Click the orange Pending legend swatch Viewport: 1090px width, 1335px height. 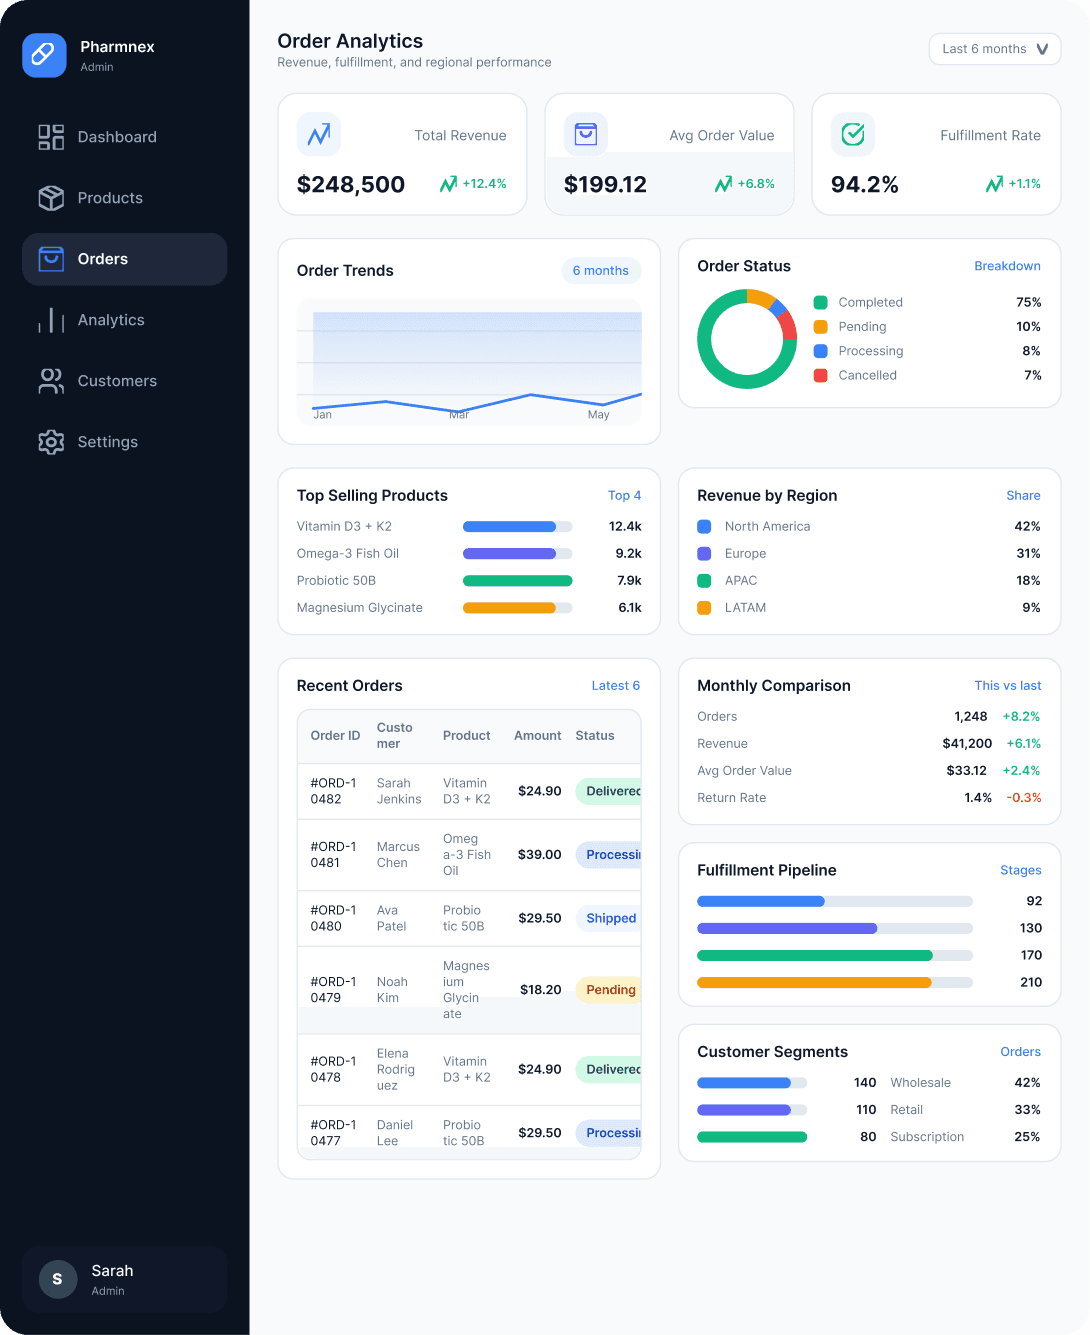point(821,327)
